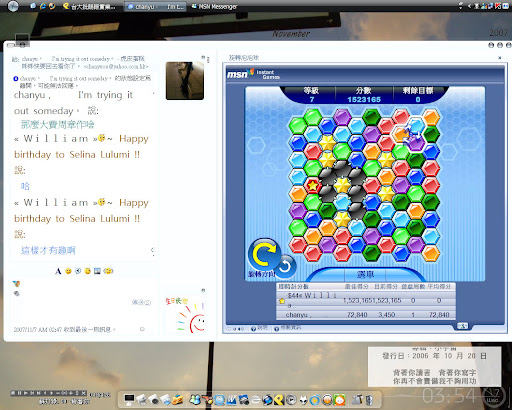Click the score value 1523165 in the game header

[364, 99]
